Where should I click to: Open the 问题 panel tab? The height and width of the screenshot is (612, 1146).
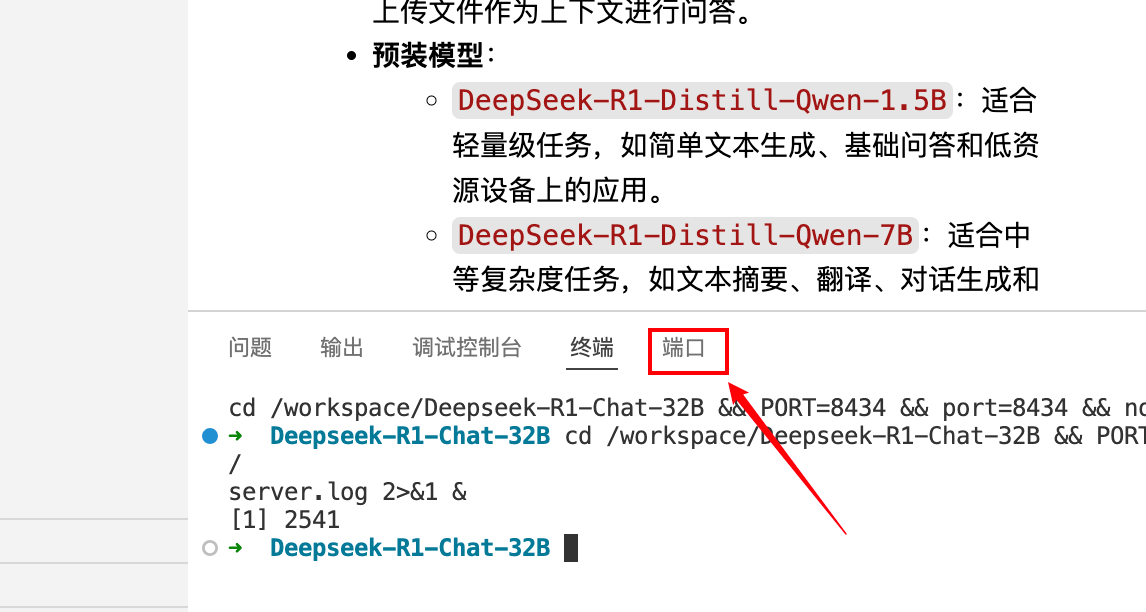(250, 348)
